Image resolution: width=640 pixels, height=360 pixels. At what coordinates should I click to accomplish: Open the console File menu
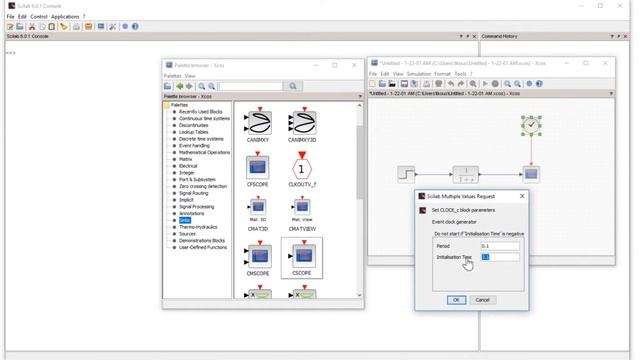point(10,17)
